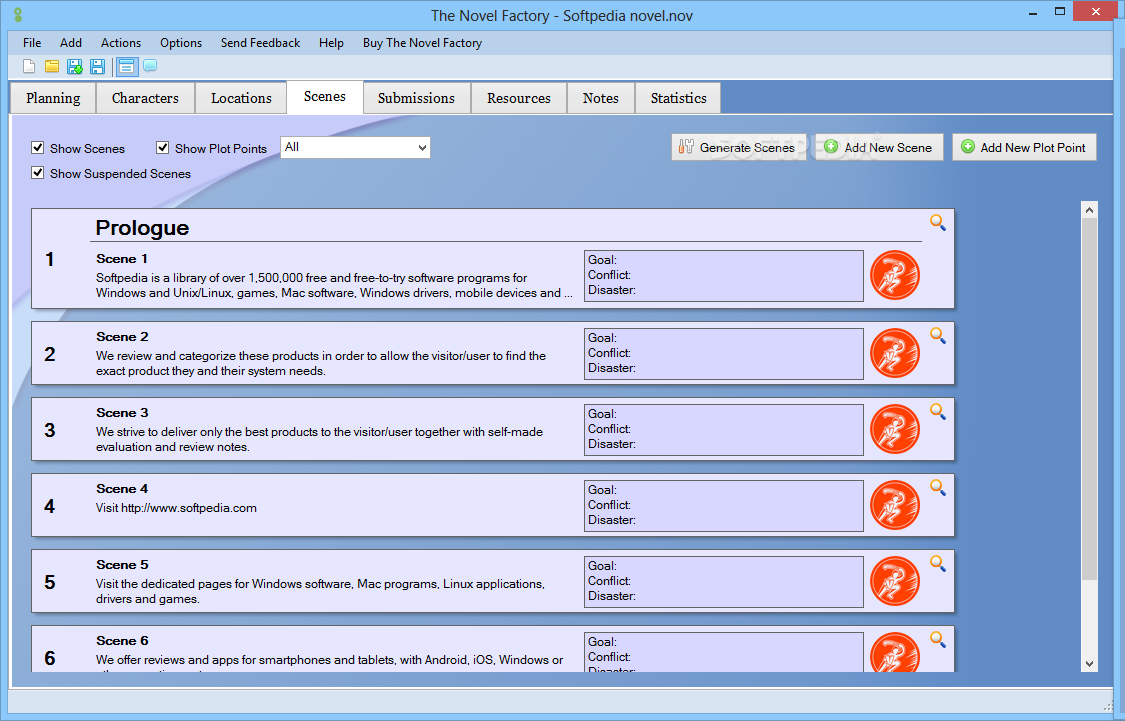The height and width of the screenshot is (721, 1125).
Task: Click the 'Scene 6' title text
Action: (x=122, y=641)
